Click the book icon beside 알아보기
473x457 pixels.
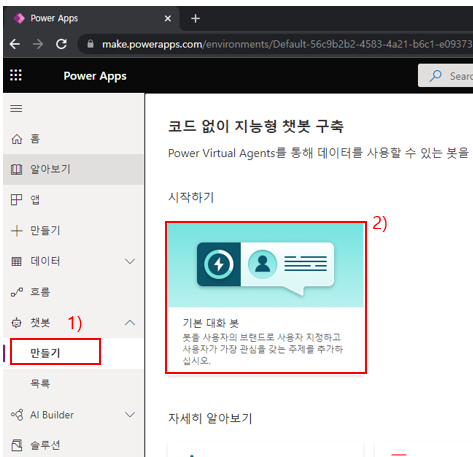(17, 169)
